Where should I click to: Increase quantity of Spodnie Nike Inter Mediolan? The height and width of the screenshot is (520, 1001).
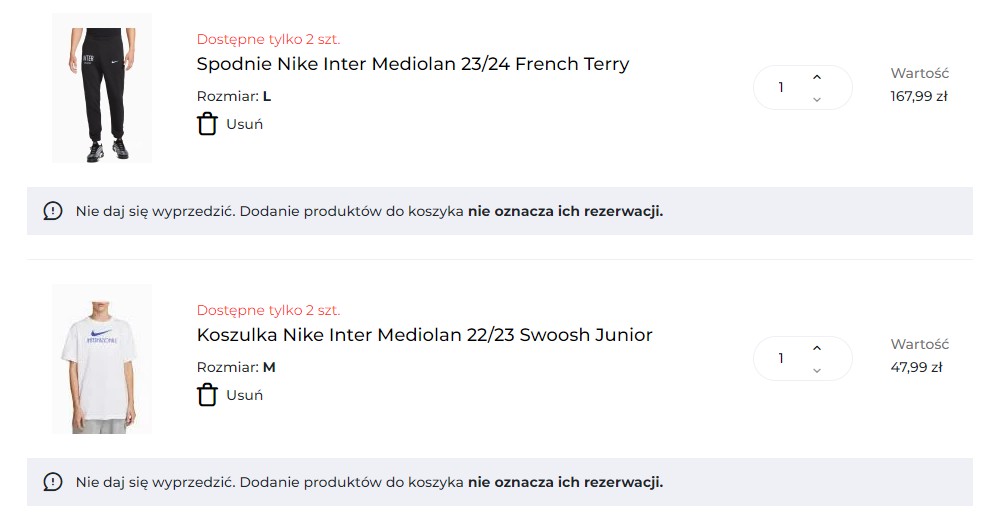pyautogui.click(x=817, y=77)
